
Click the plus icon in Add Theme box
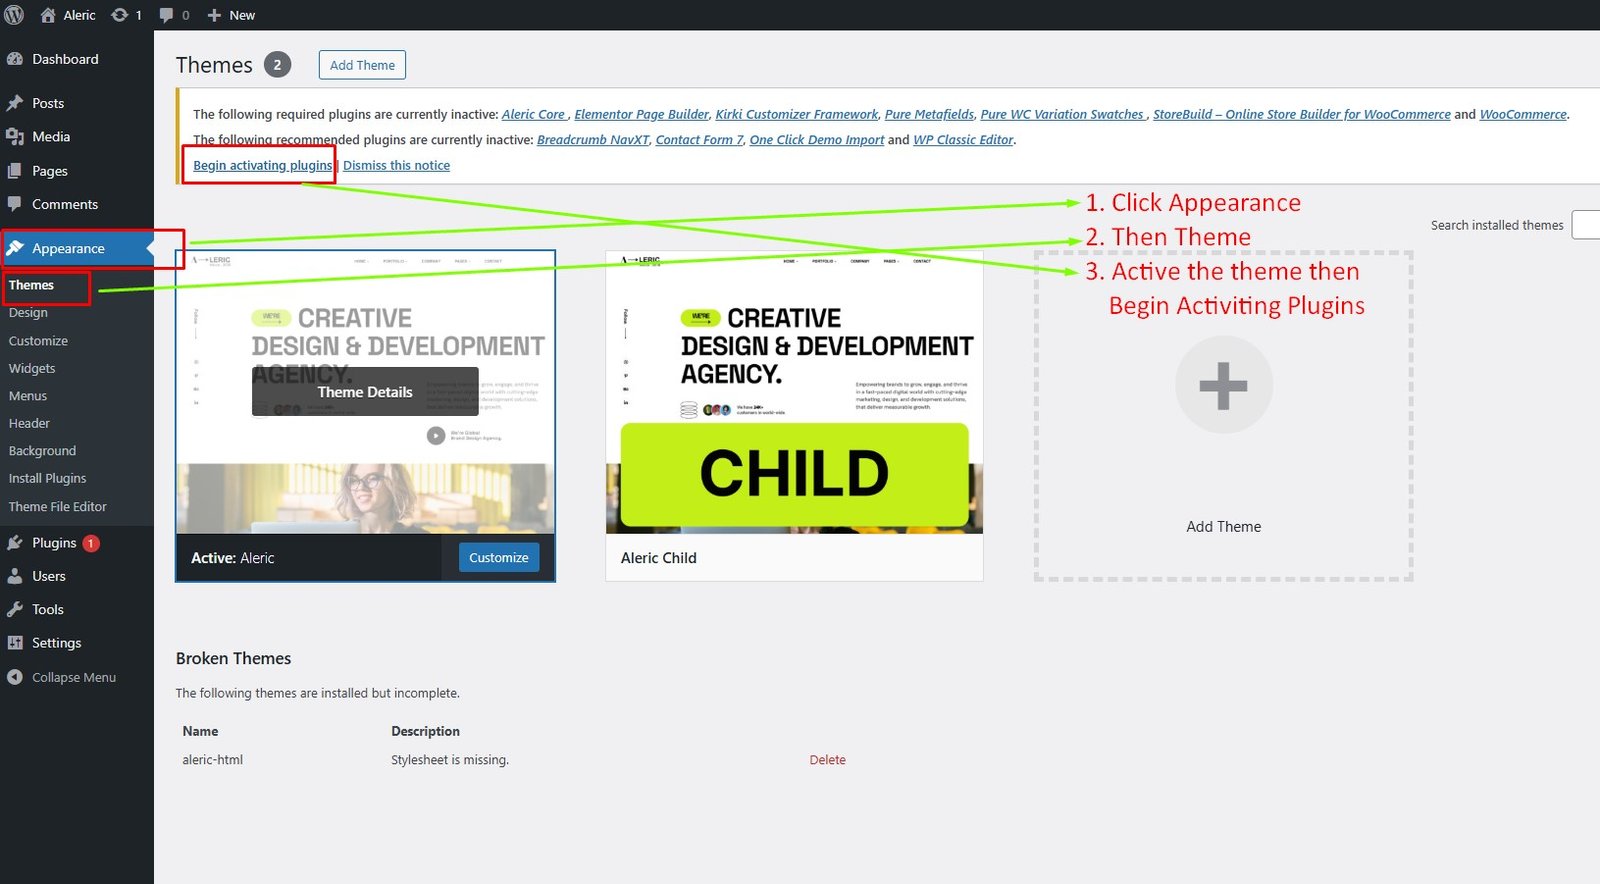[1223, 386]
